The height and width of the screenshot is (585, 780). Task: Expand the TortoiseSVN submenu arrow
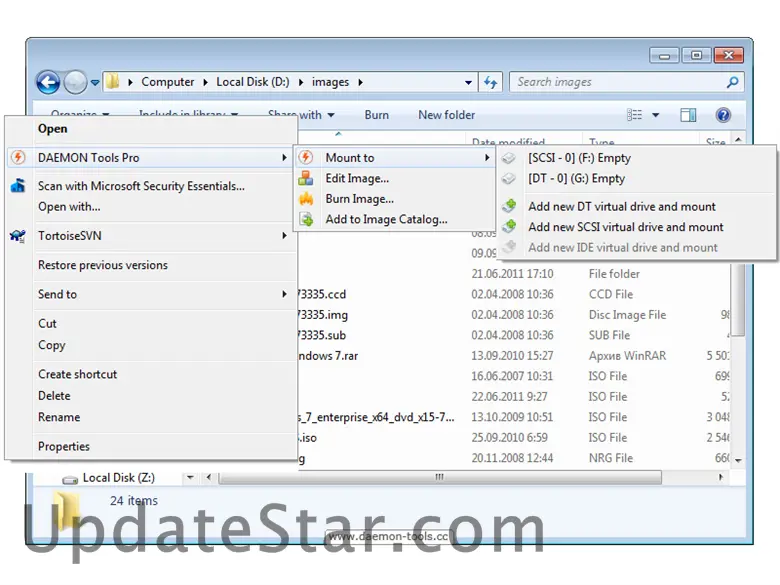pyautogui.click(x=284, y=235)
